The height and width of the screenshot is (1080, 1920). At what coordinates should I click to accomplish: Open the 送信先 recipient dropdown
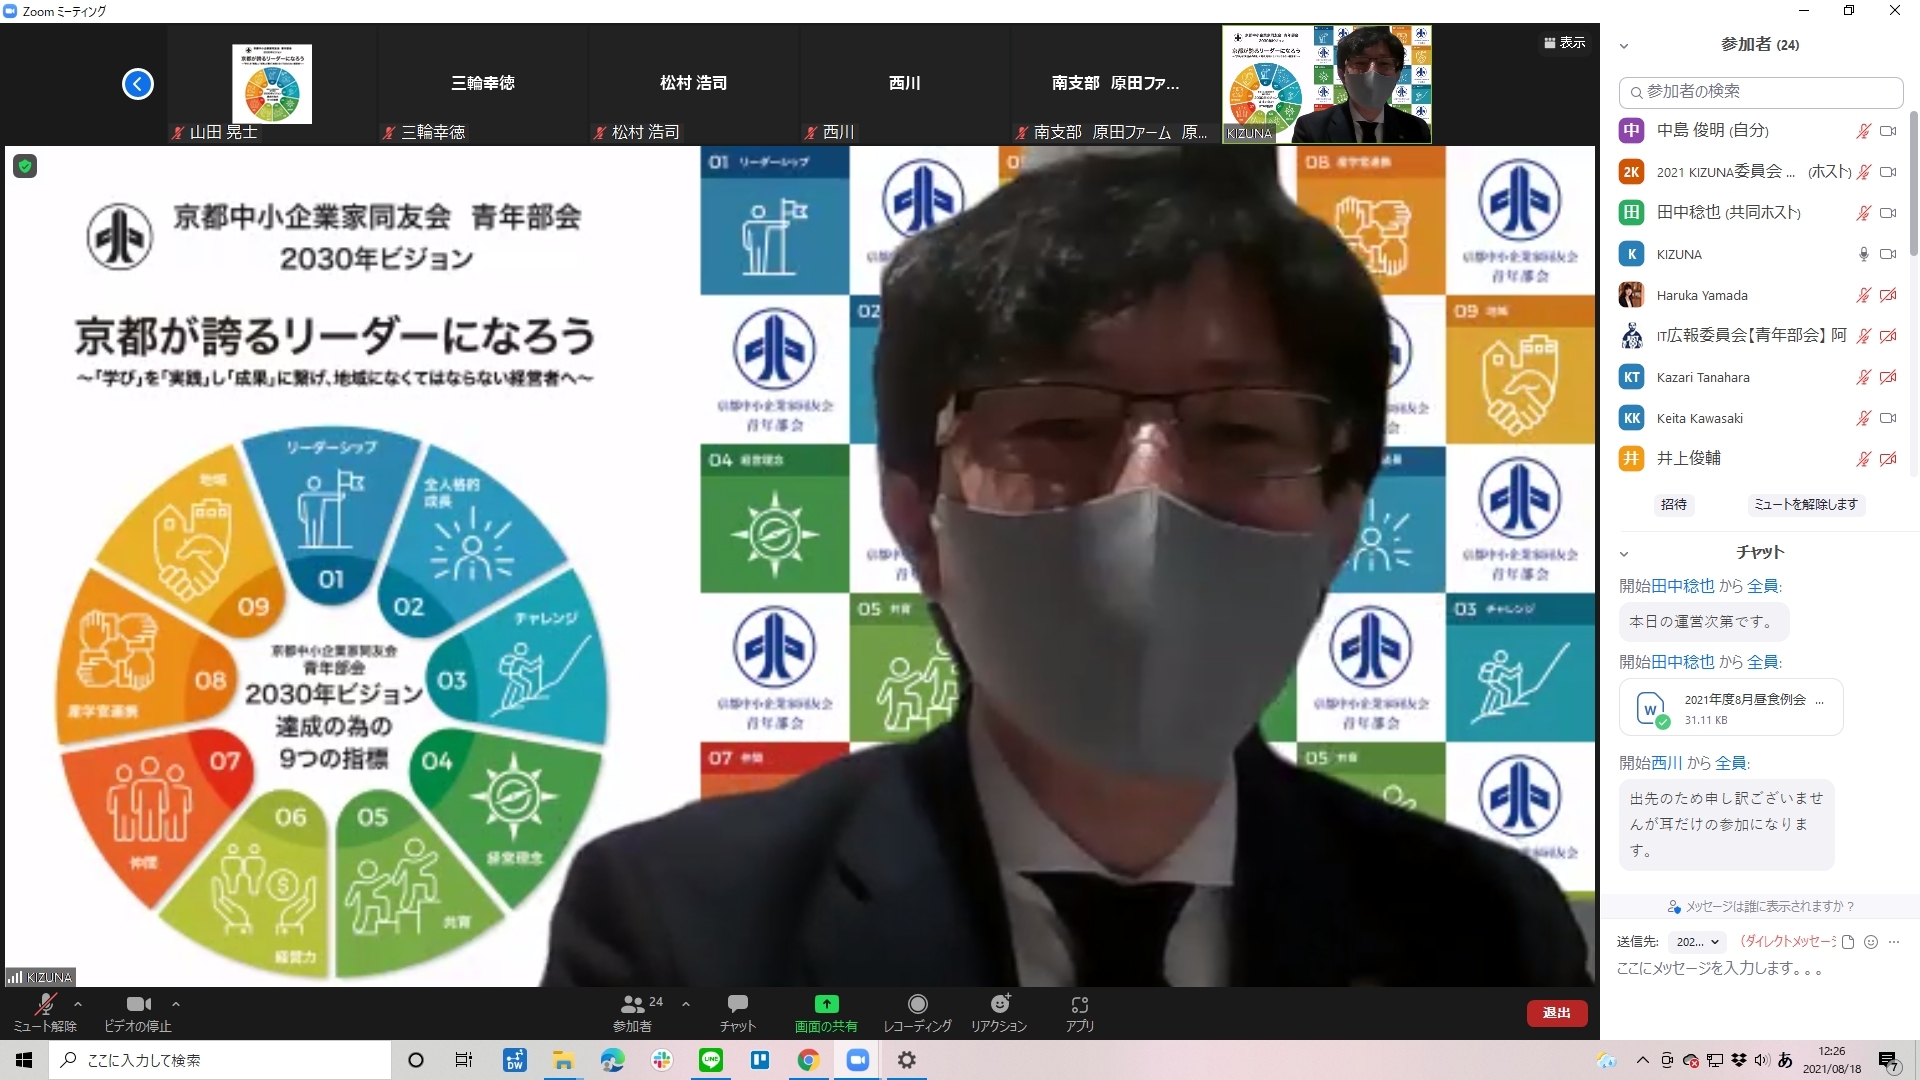pos(1698,942)
